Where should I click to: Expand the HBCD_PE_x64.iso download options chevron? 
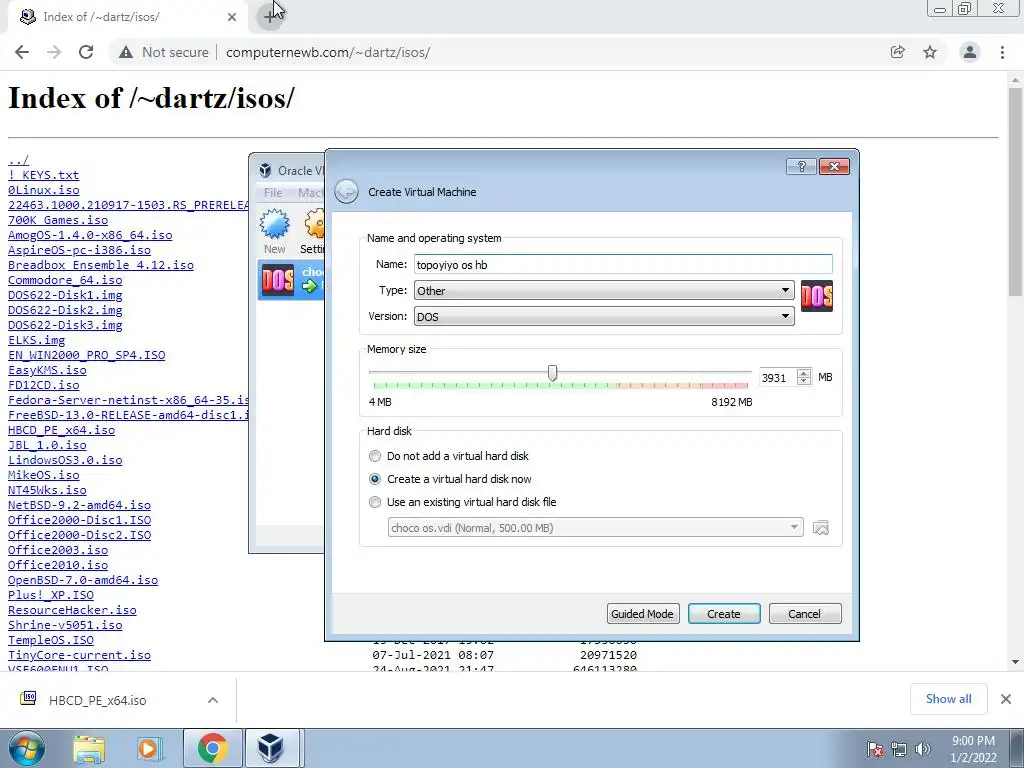(x=213, y=700)
